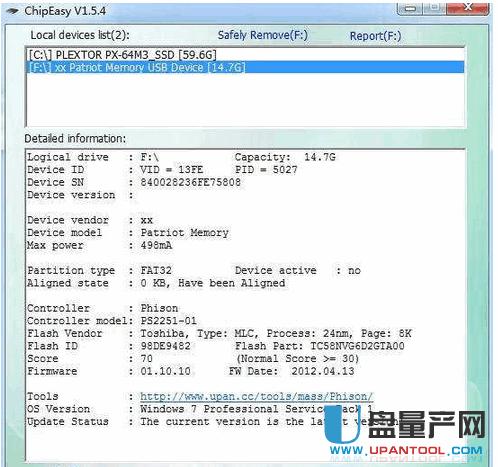The image size is (498, 467).
Task: Click the Device active no text
Action: [298, 270]
